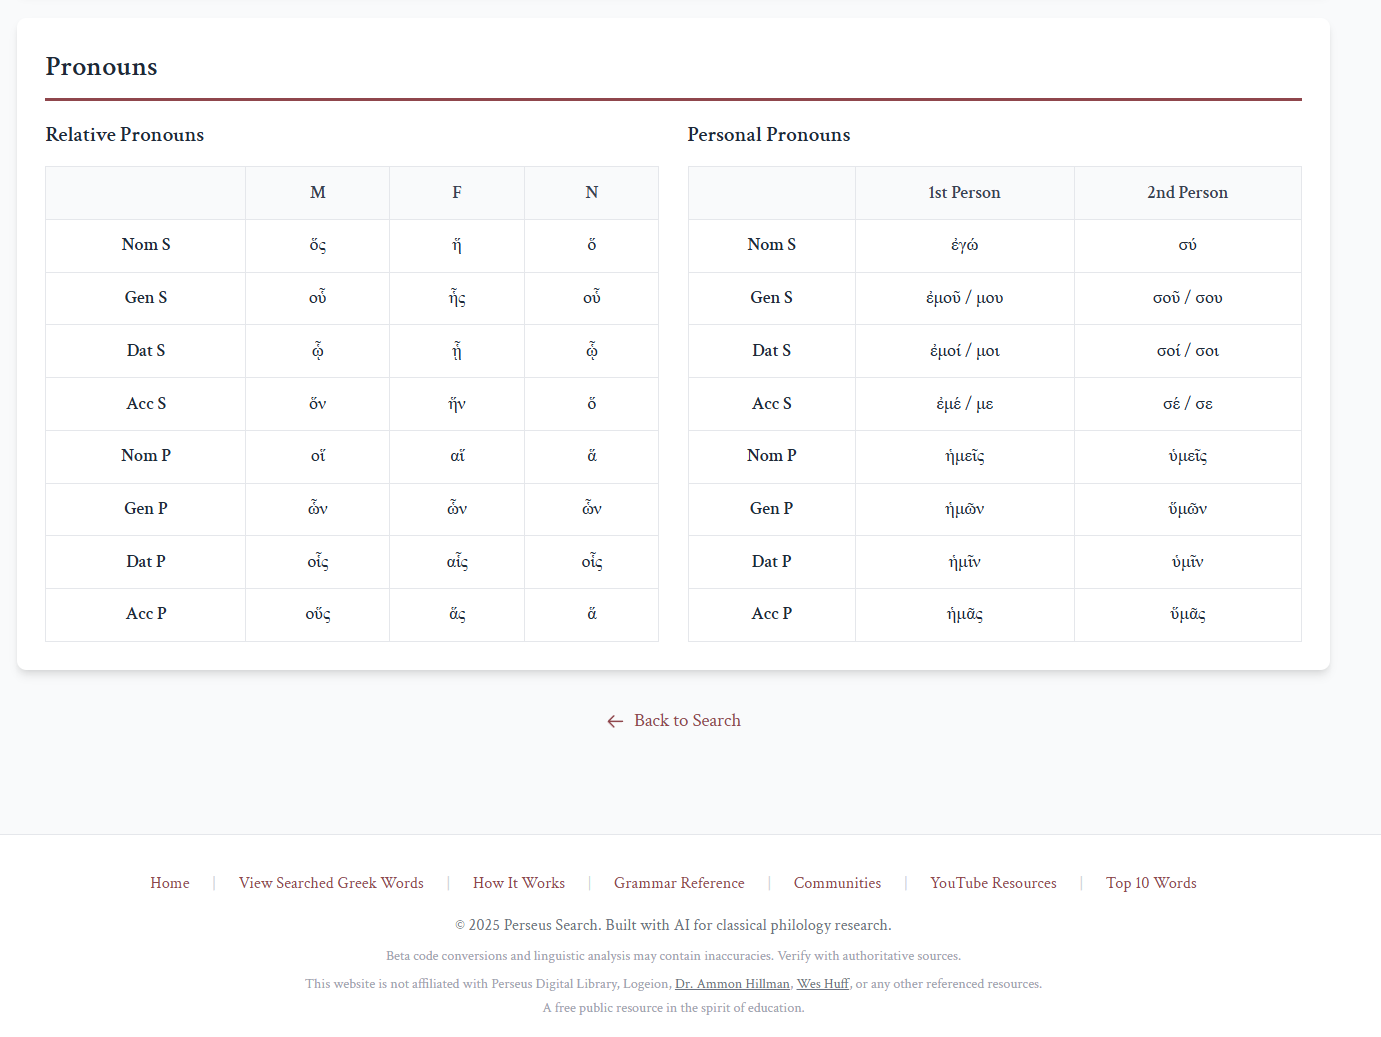
Task: Open the Dr. Ammon Hillman link
Action: click(732, 983)
